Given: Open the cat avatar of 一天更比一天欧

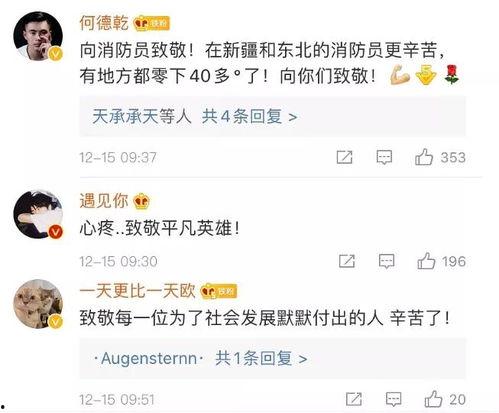Looking at the screenshot, I should (38, 304).
